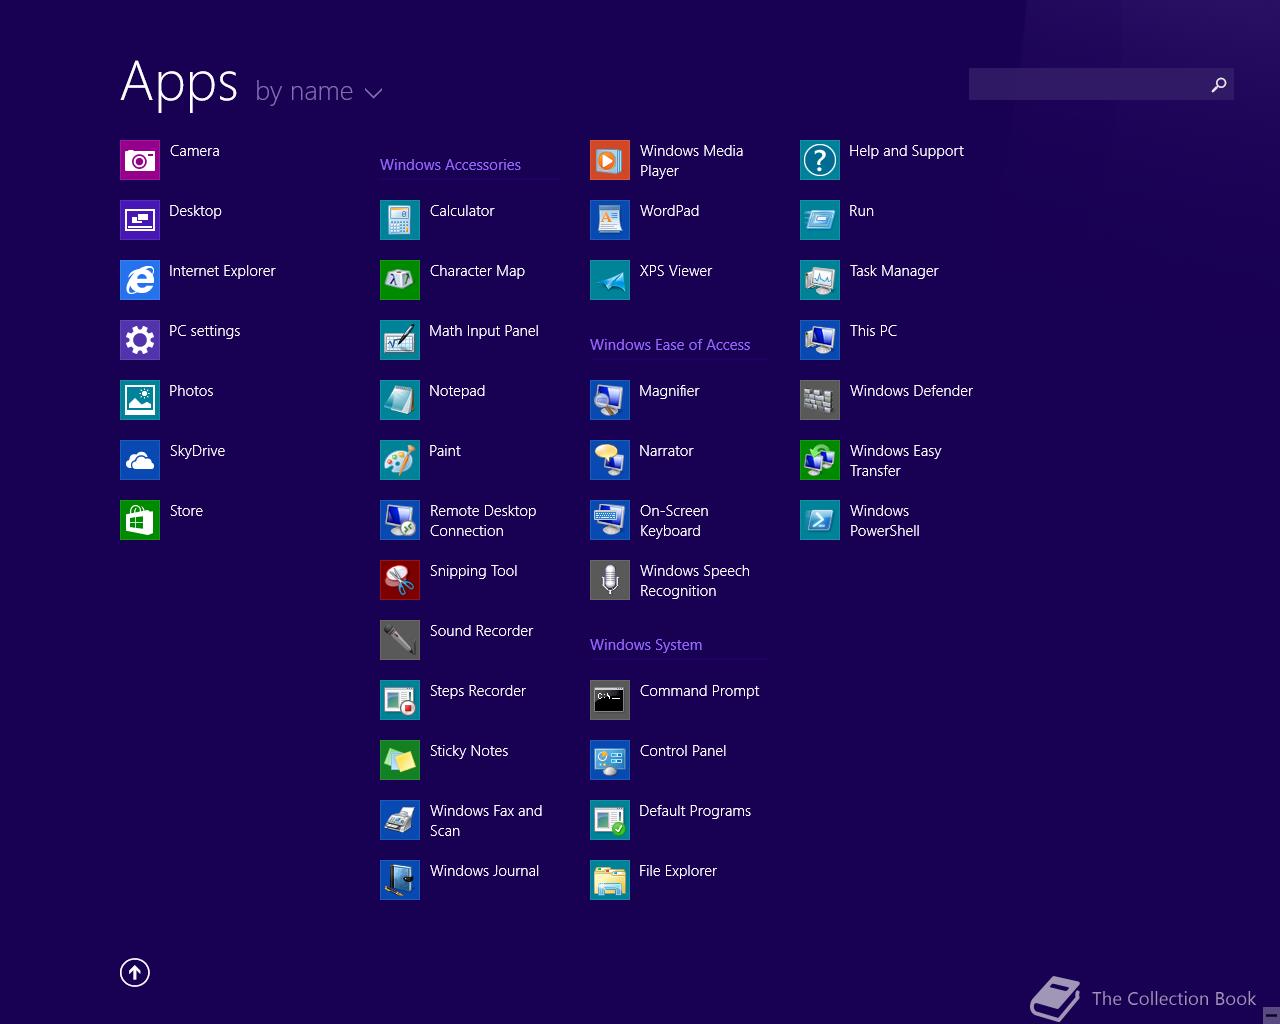Open the Store app icon
The image size is (1280, 1024).
(x=140, y=520)
